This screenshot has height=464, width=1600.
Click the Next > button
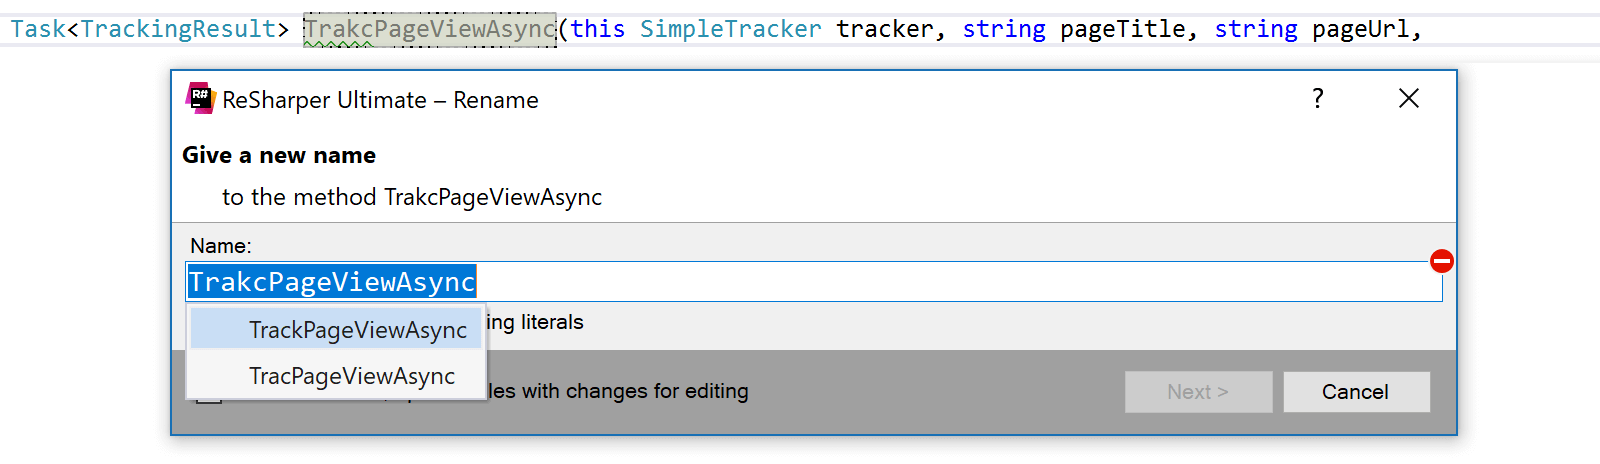click(x=1198, y=392)
